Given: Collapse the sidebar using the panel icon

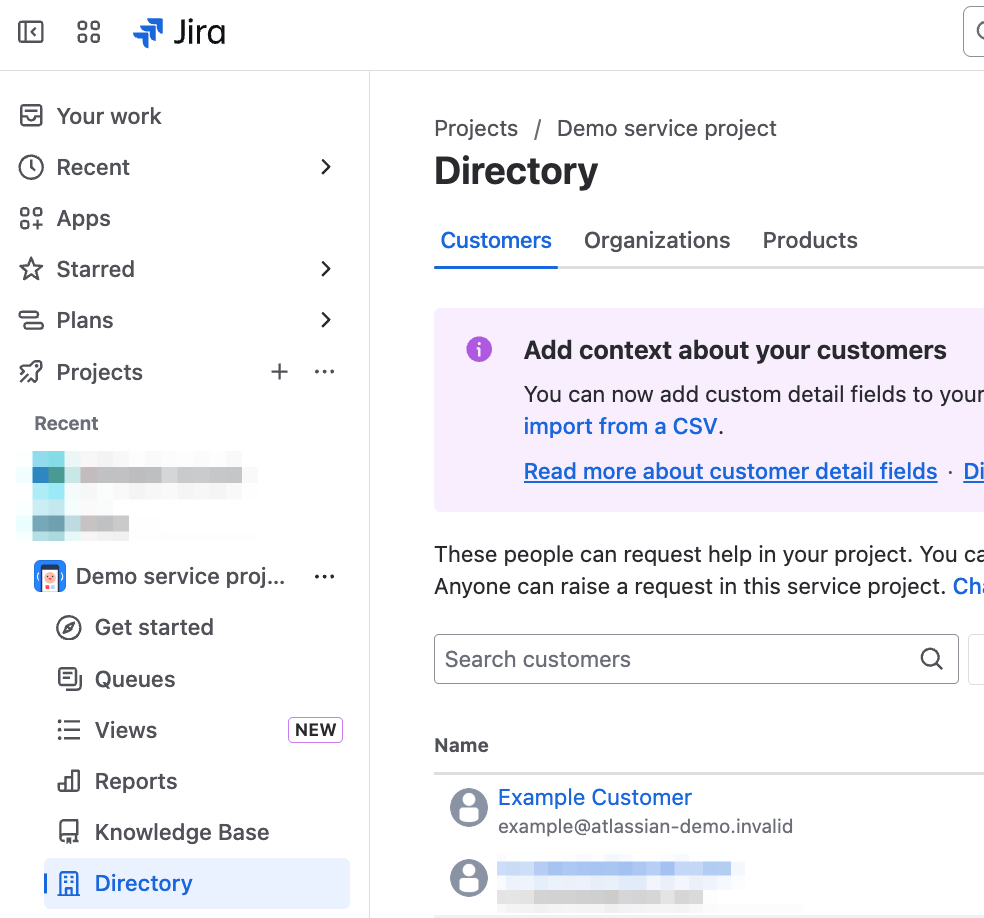Looking at the screenshot, I should click(x=30, y=32).
